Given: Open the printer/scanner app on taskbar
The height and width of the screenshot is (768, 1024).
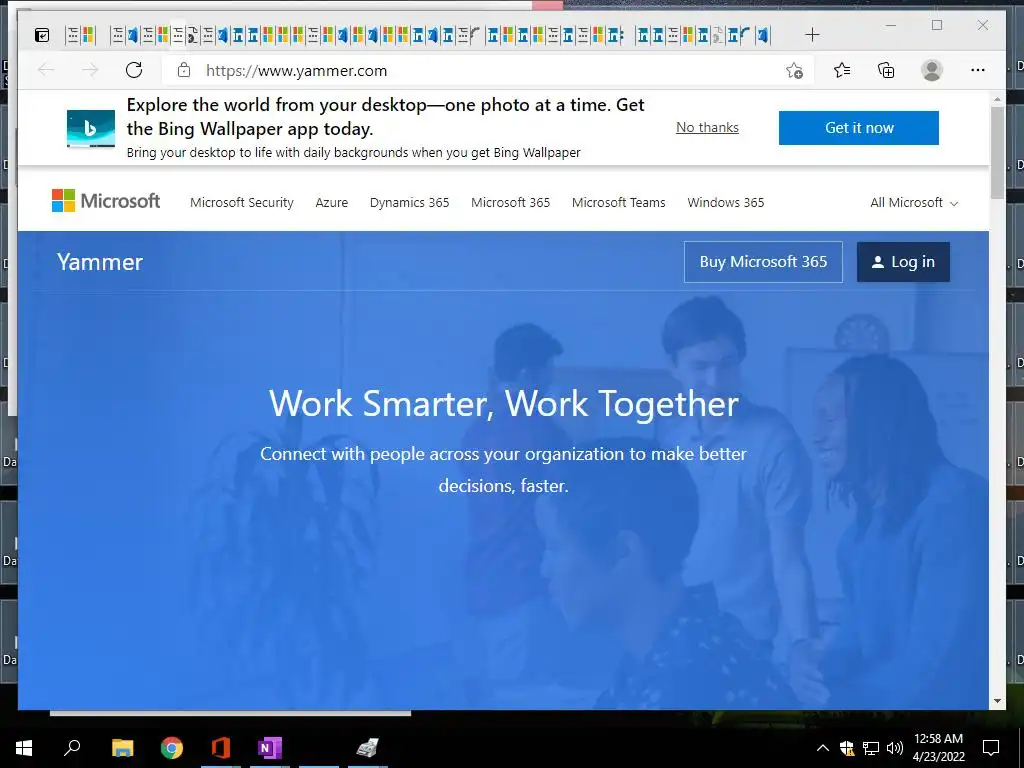Looking at the screenshot, I should (x=368, y=748).
